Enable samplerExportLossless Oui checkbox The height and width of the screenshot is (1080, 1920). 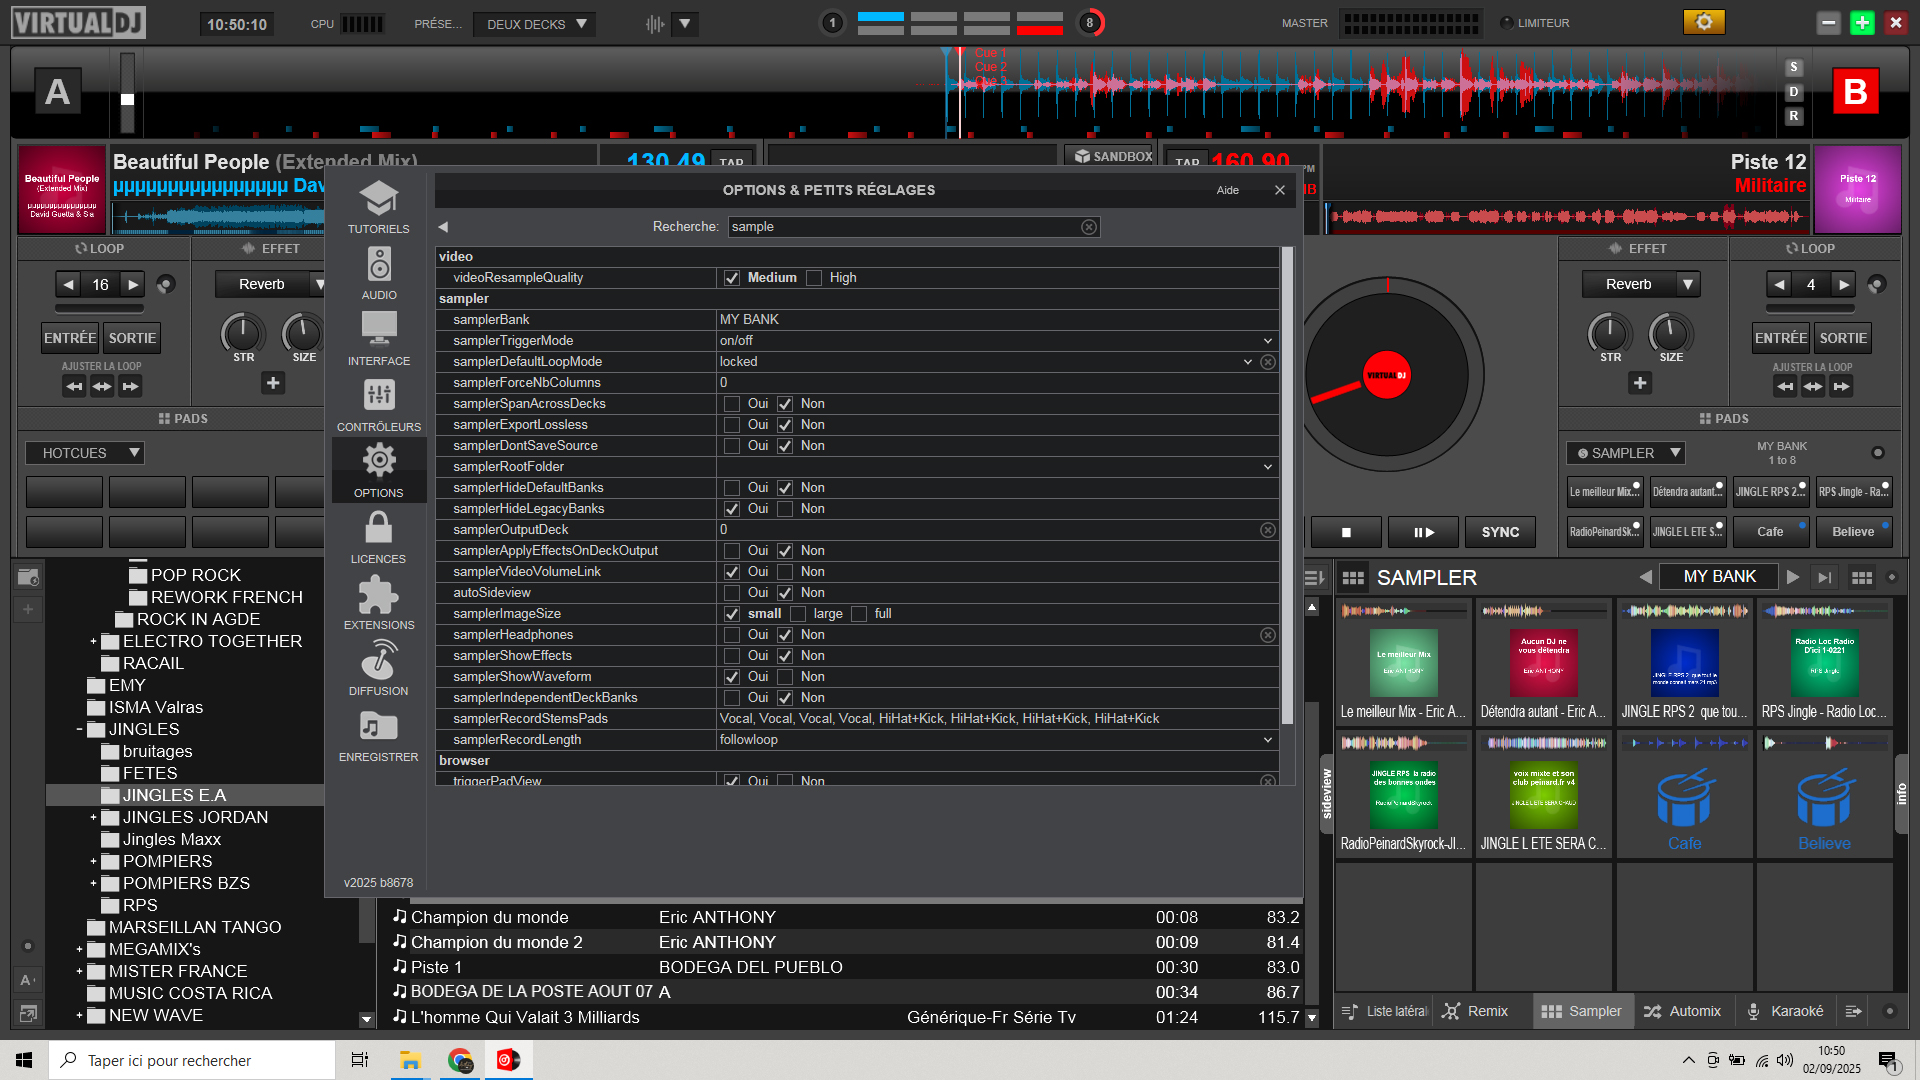point(732,425)
